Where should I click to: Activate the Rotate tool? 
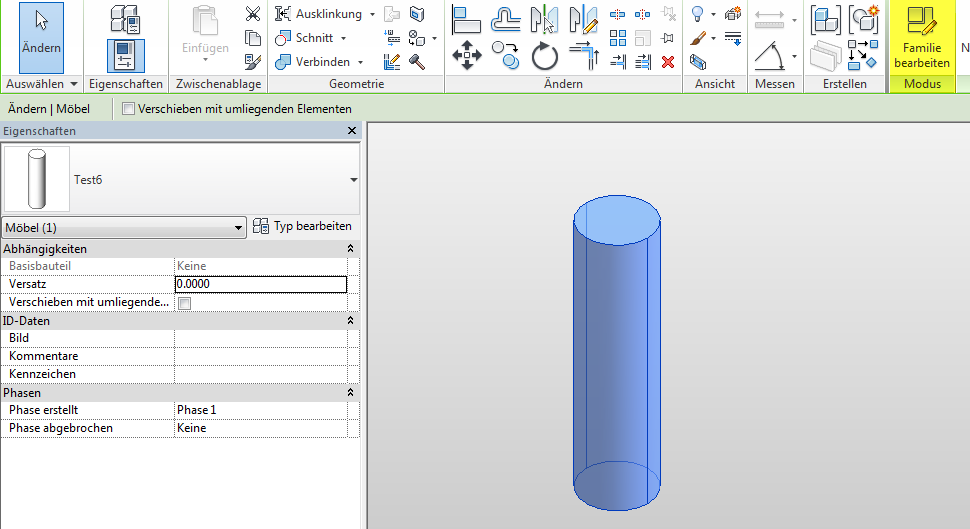point(545,56)
